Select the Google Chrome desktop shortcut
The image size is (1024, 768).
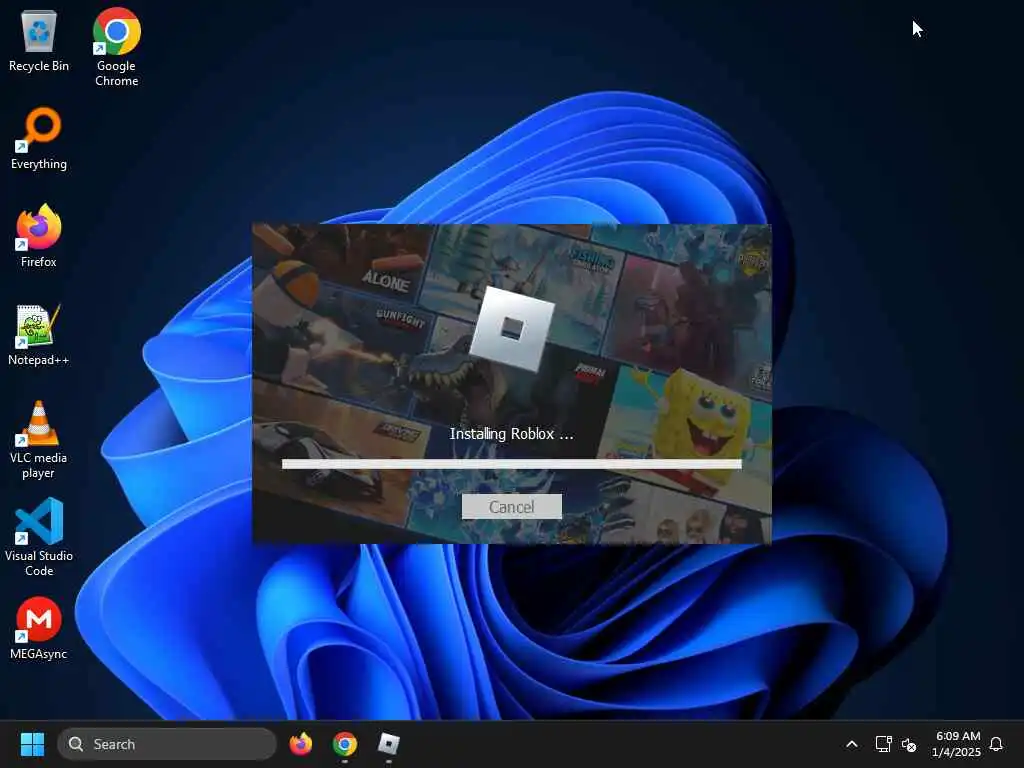116,47
